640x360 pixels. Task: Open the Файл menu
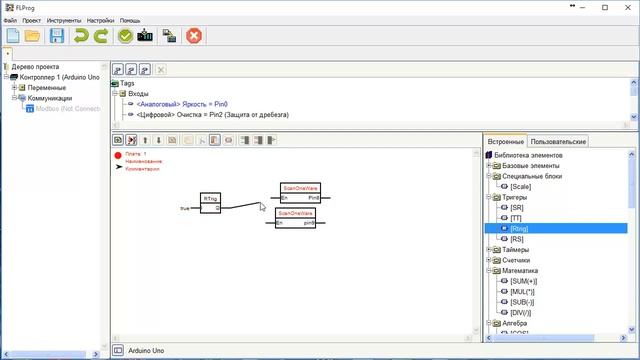point(10,20)
